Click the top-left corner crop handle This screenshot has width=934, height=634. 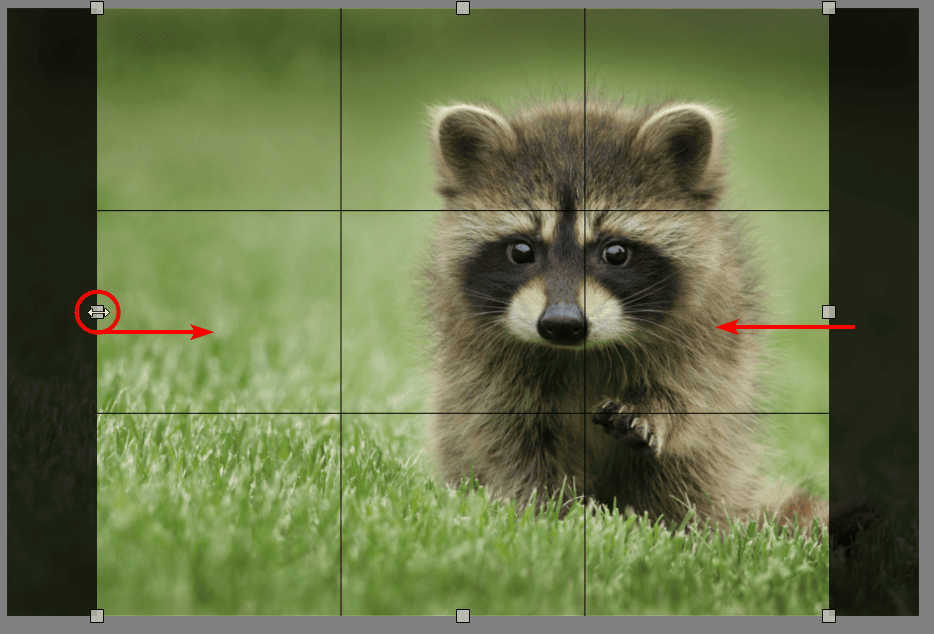[97, 9]
